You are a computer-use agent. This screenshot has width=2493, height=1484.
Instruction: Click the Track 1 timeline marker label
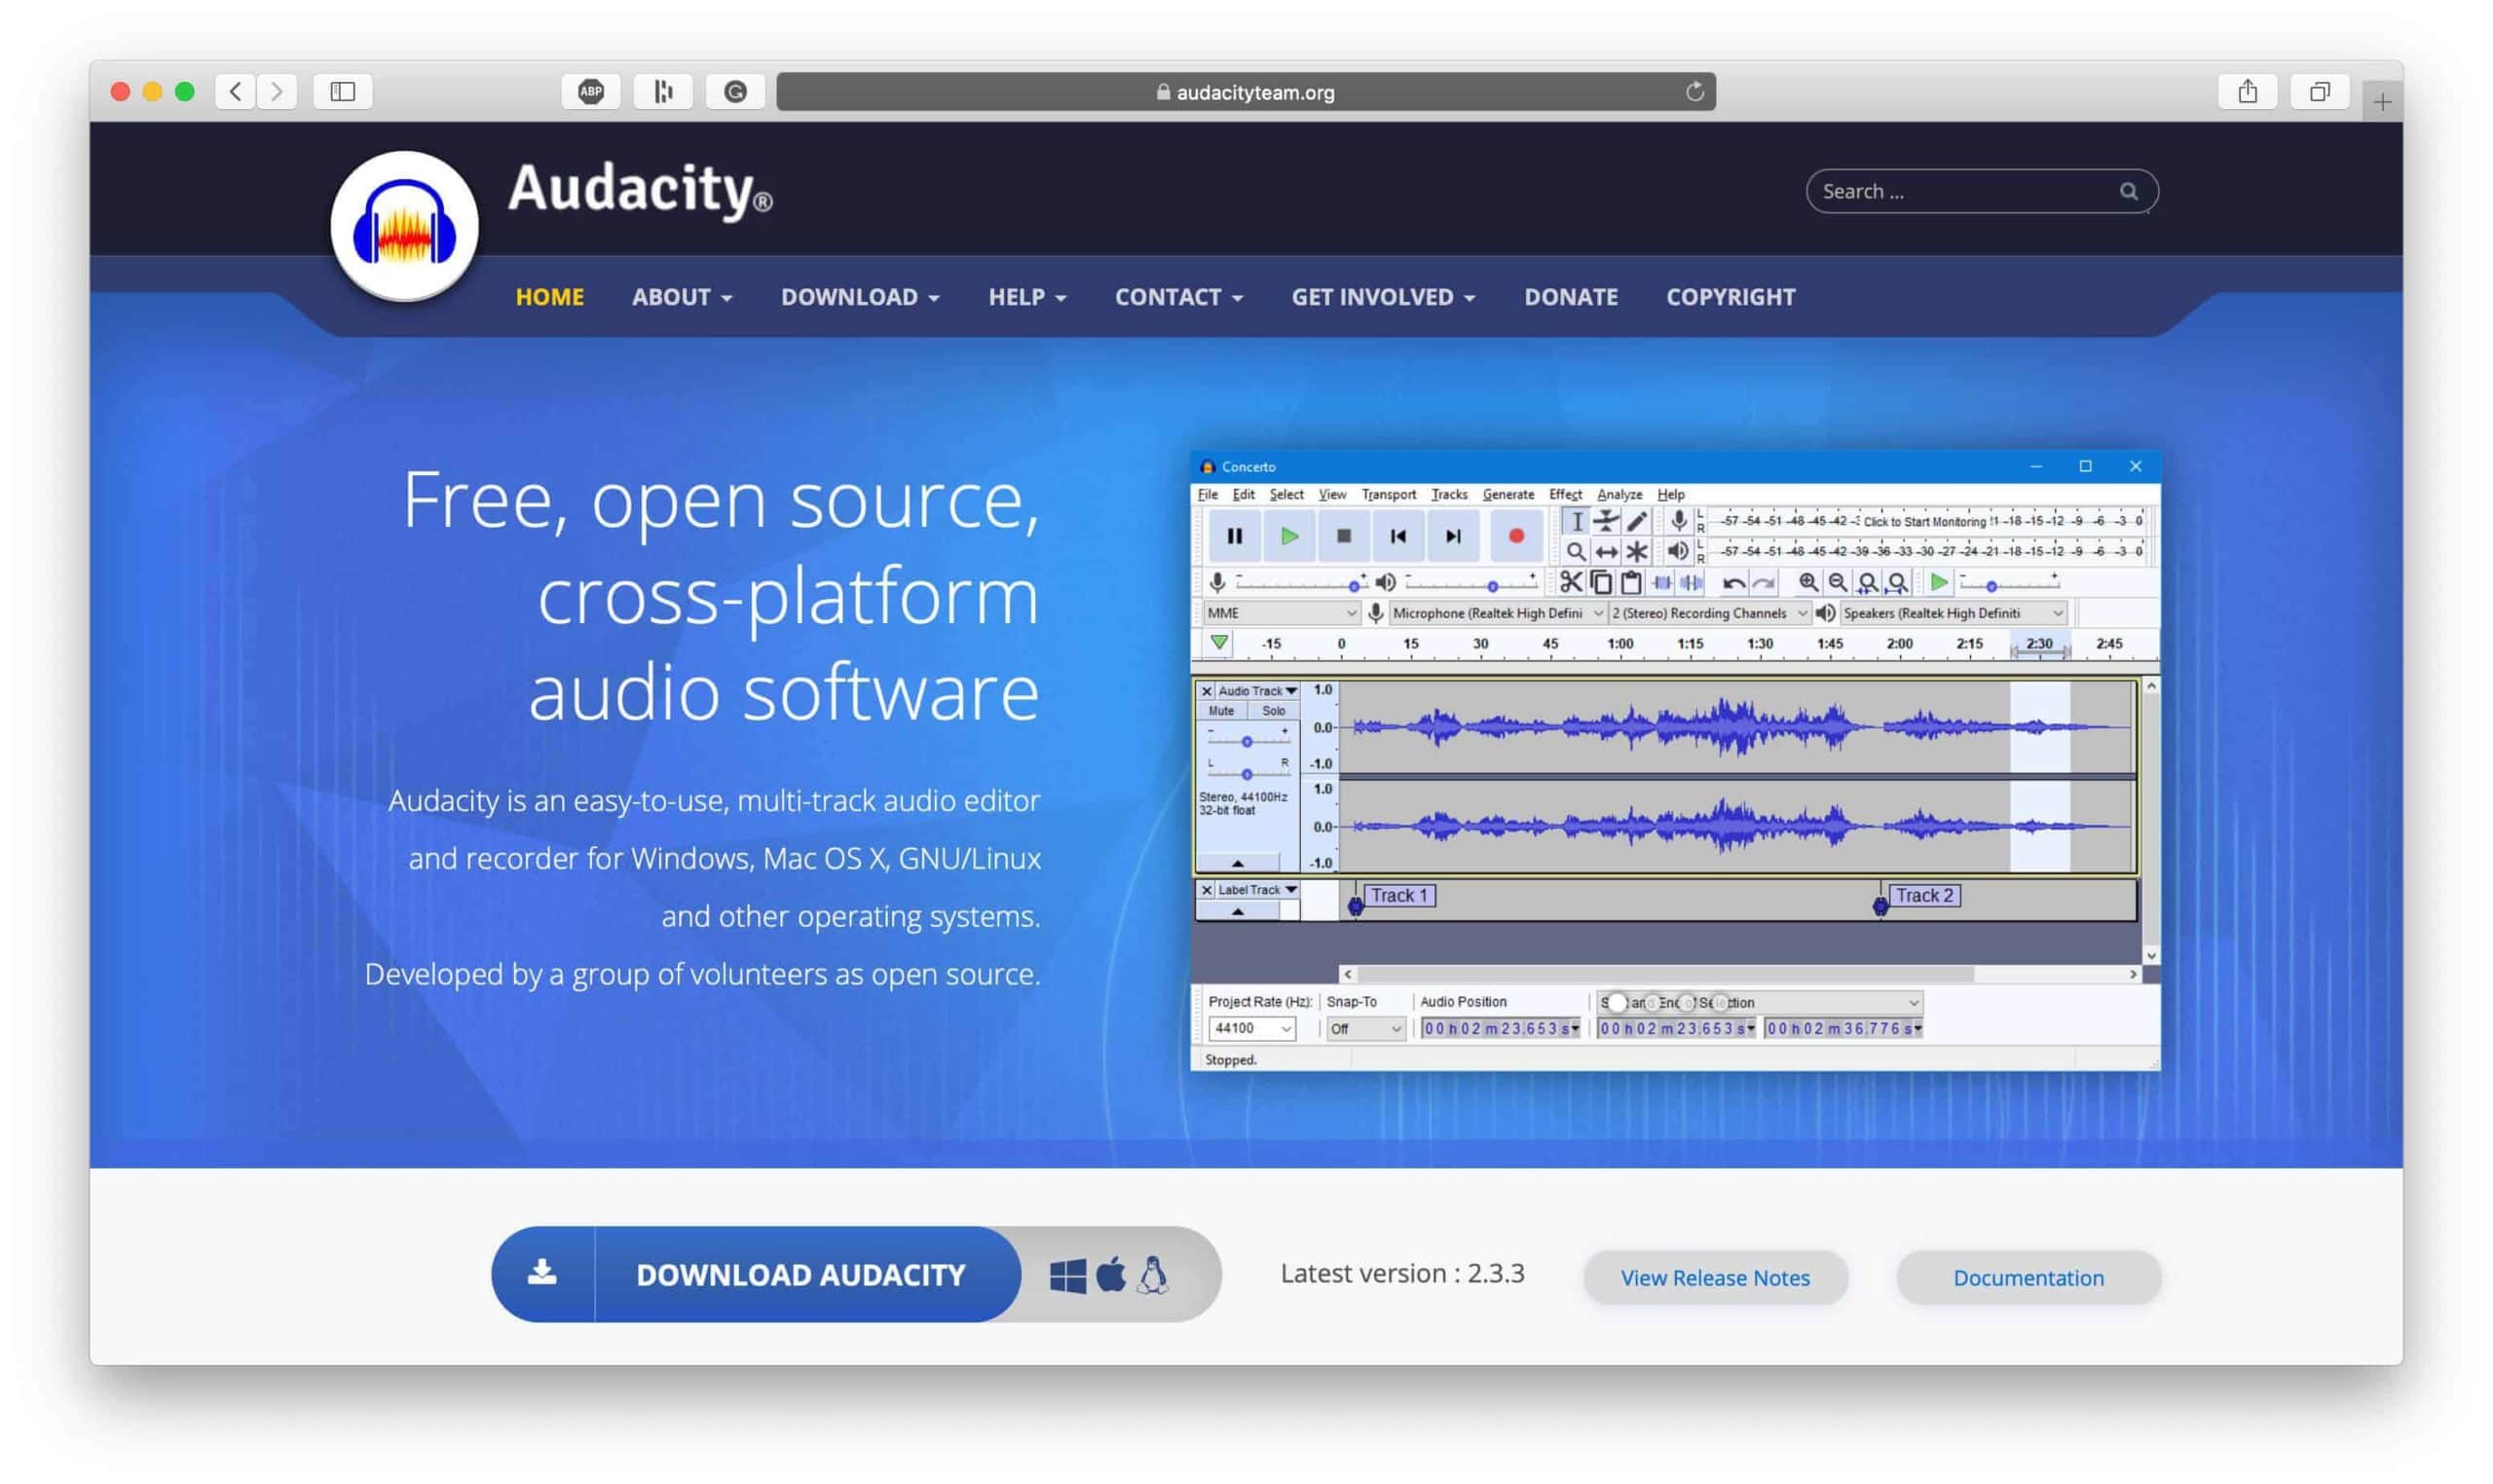pos(1397,896)
